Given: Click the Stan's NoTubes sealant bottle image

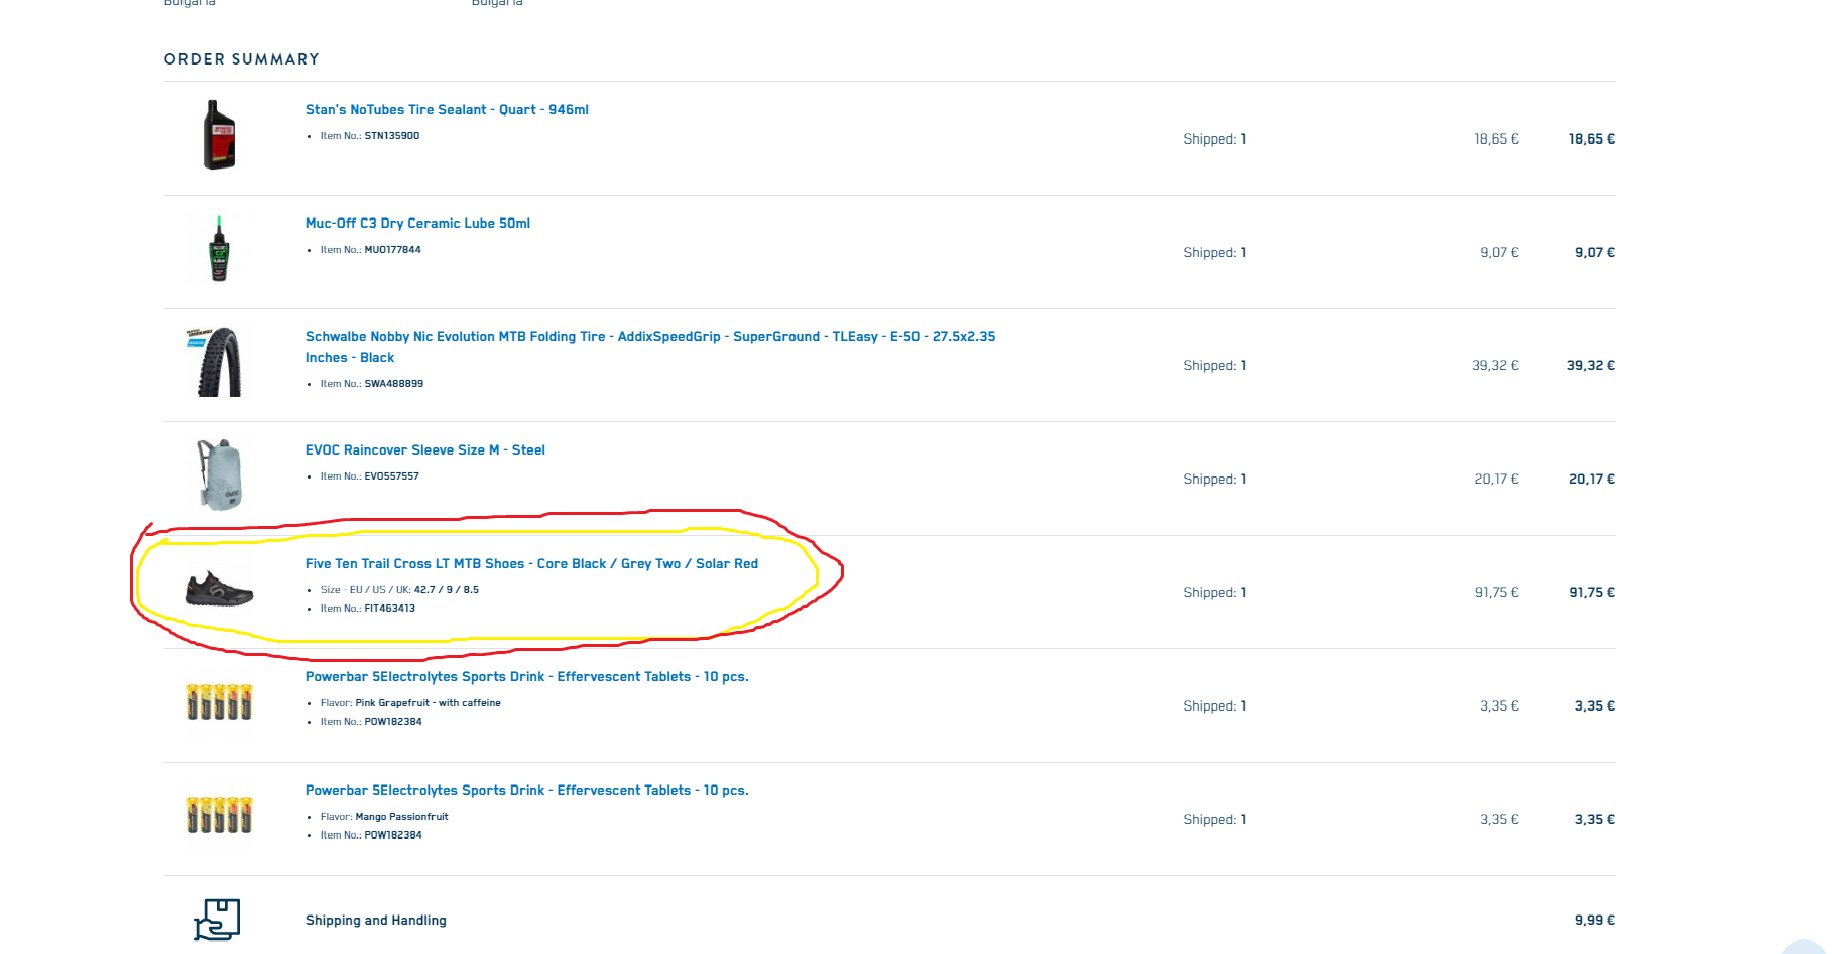Looking at the screenshot, I should click(x=219, y=135).
